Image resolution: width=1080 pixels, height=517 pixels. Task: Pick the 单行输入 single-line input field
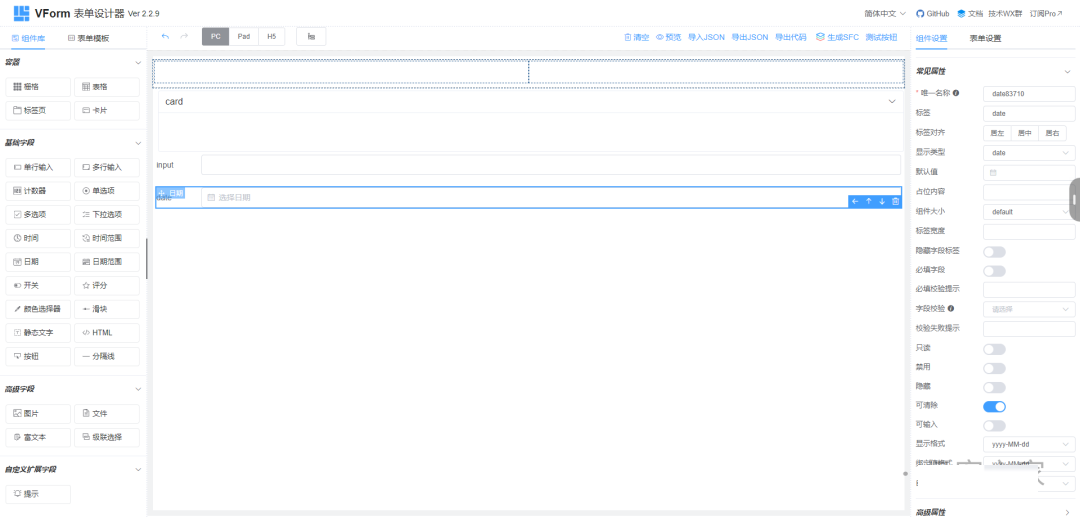tap(38, 167)
